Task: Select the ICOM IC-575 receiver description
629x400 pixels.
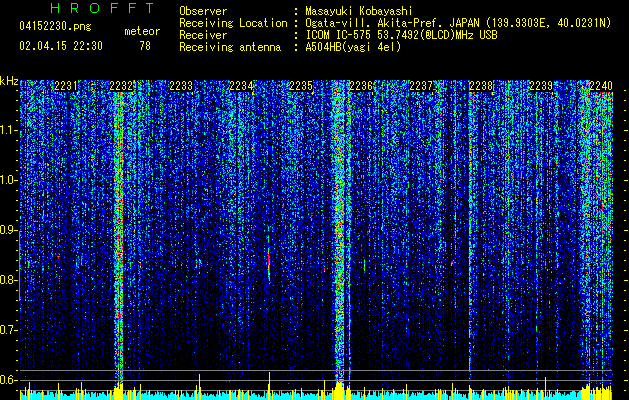Action: pyautogui.click(x=402, y=35)
